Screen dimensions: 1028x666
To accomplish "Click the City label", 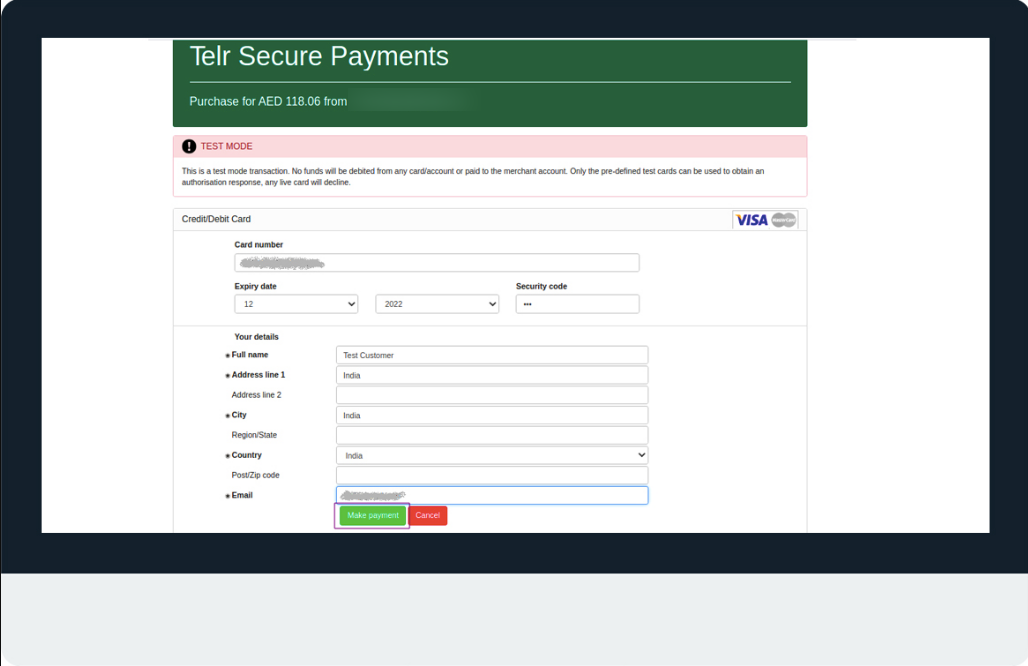I will [239, 415].
